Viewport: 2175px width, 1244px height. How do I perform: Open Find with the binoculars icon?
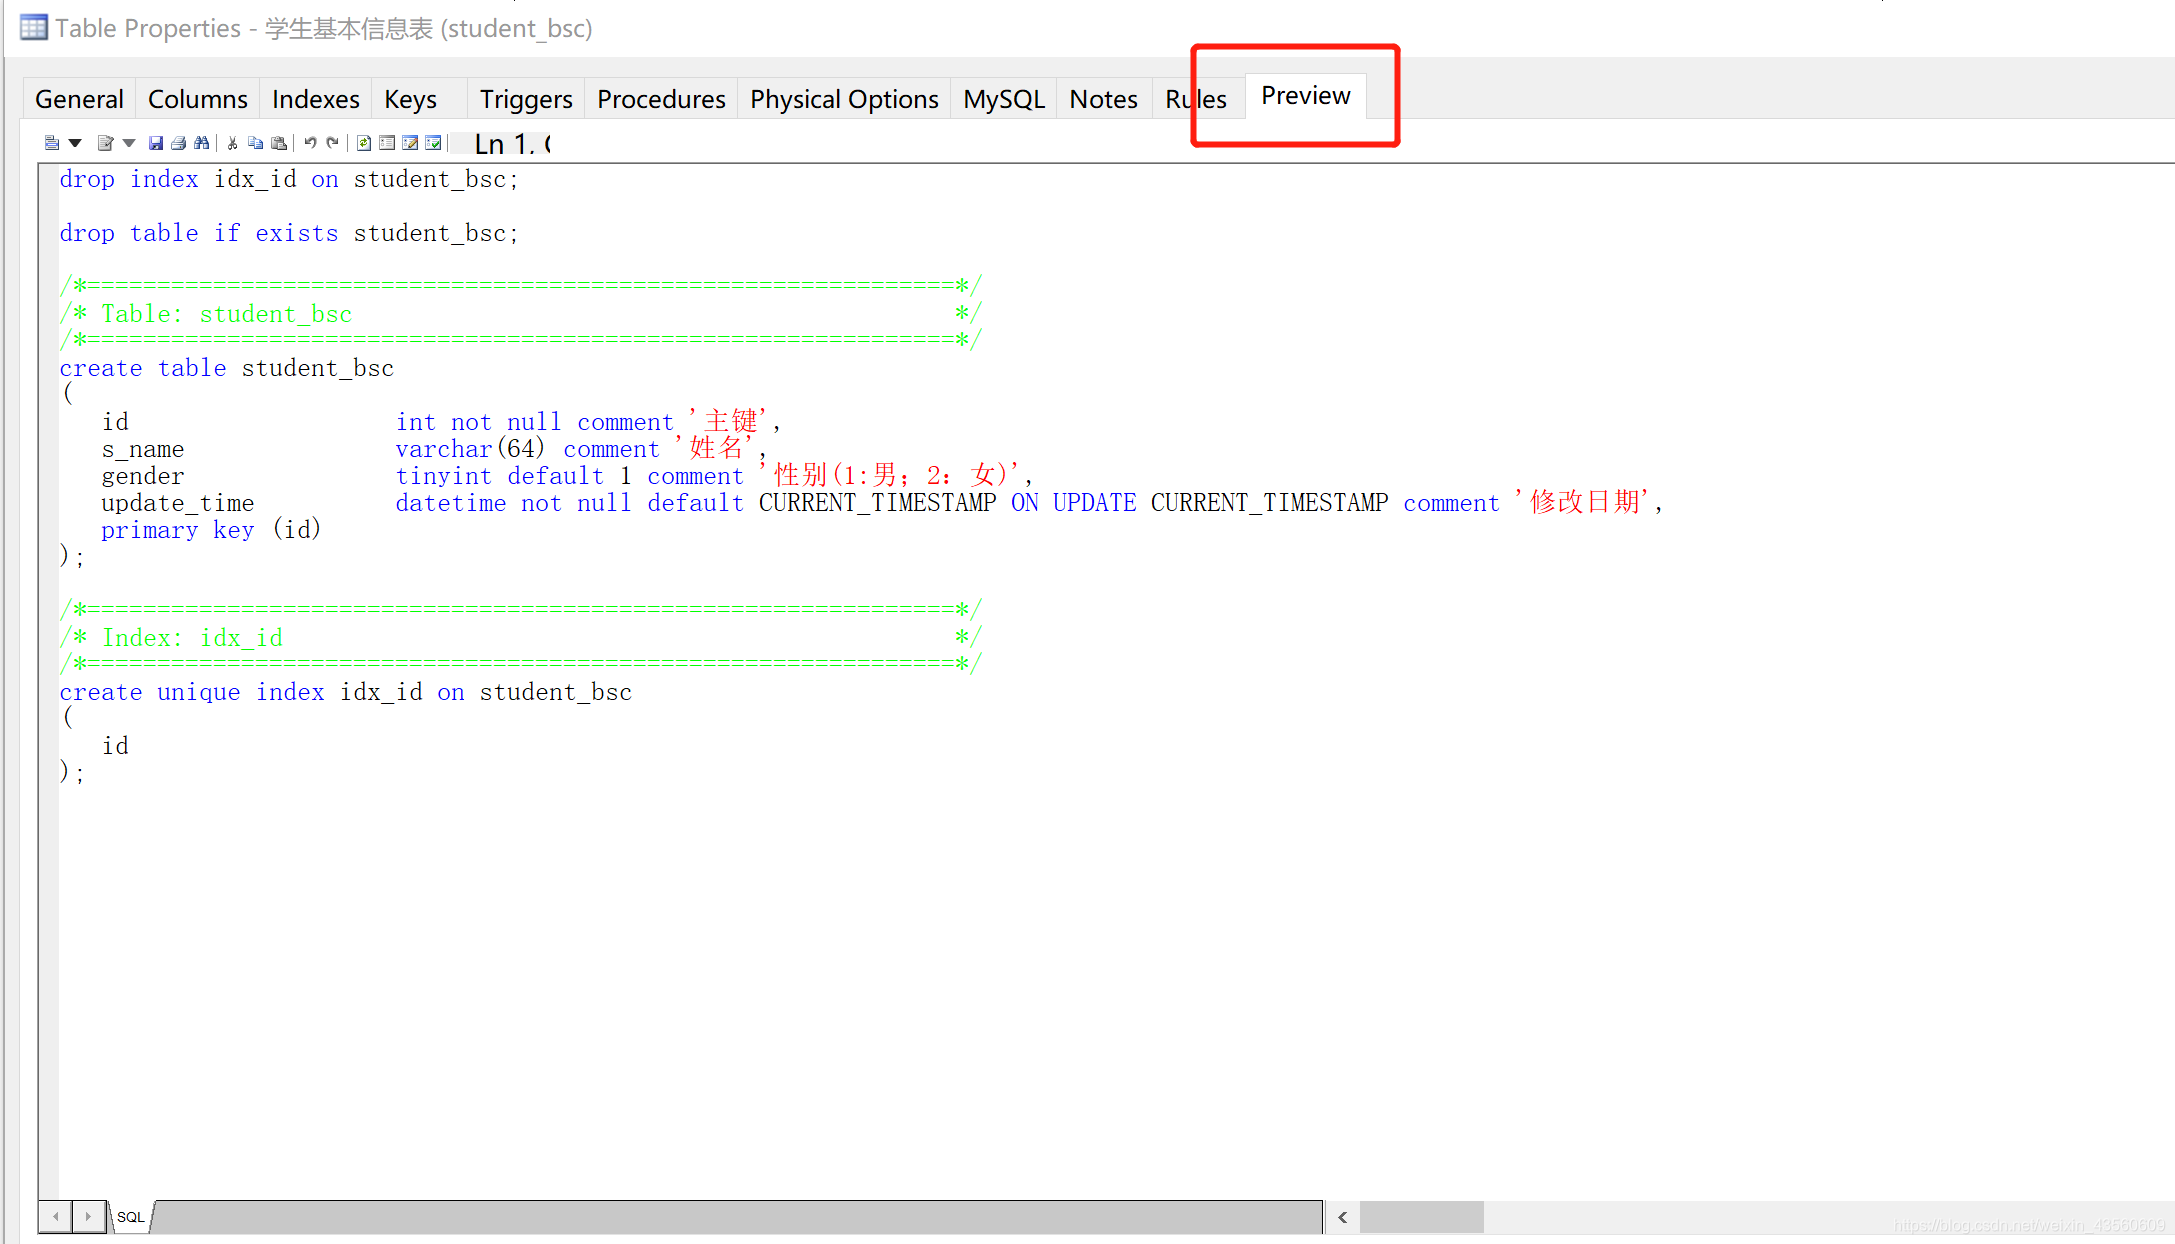pos(202,143)
